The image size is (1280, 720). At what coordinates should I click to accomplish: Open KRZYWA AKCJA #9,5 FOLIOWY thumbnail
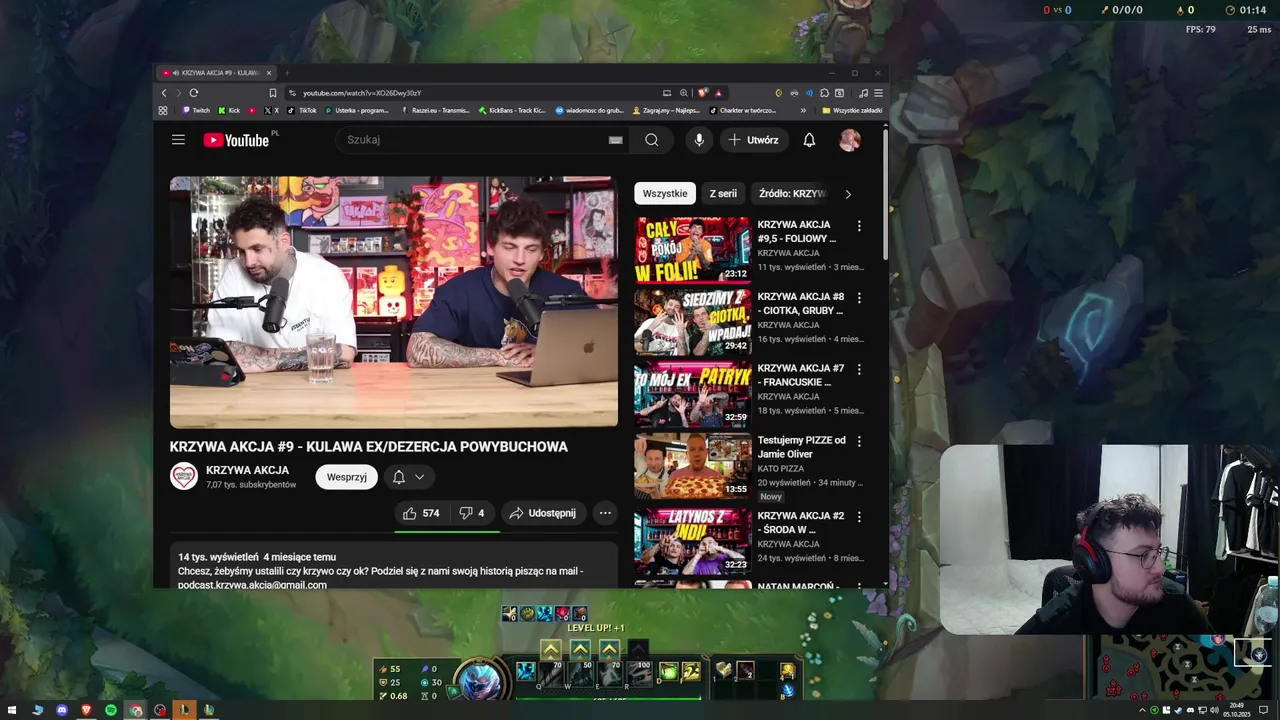pyautogui.click(x=692, y=250)
